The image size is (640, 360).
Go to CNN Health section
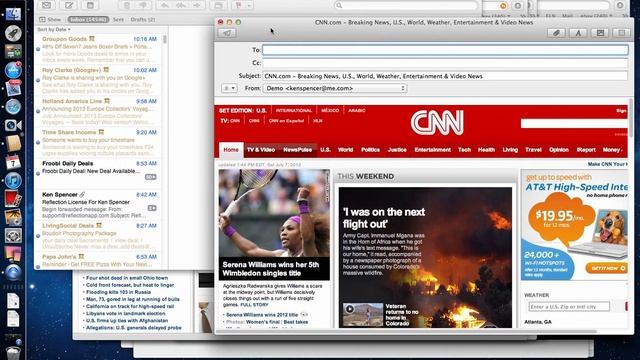click(486, 150)
